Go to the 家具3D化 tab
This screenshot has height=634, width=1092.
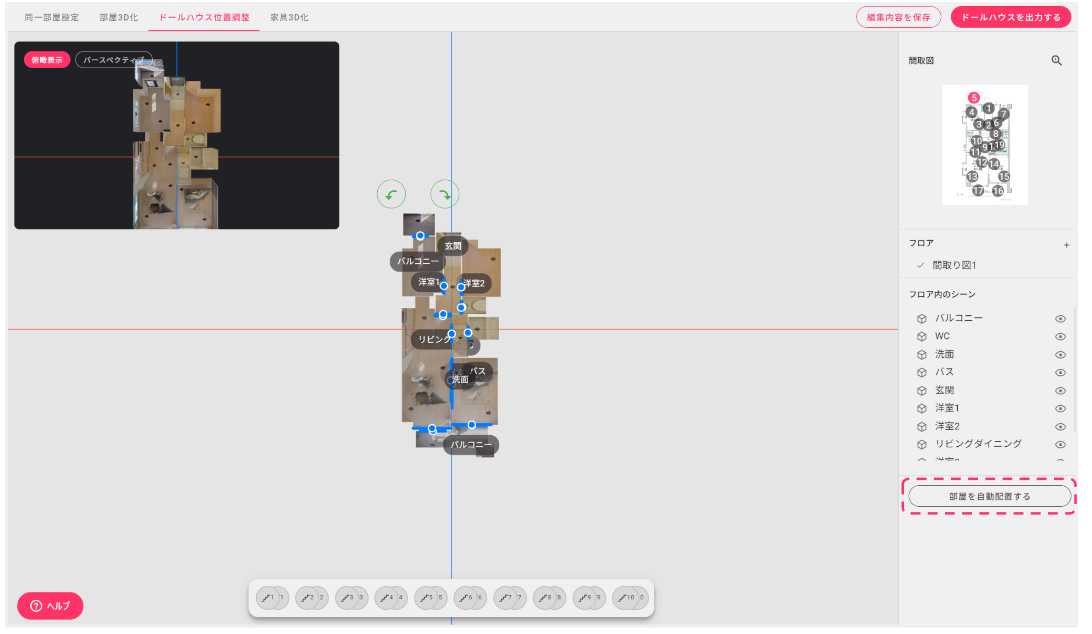(289, 17)
